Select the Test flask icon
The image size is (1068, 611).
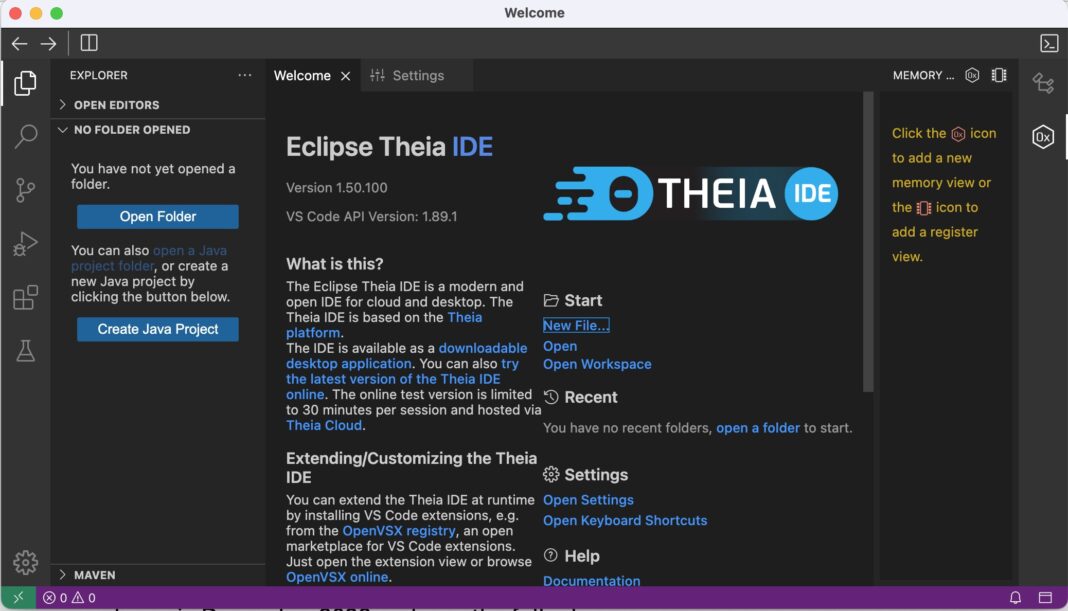pyautogui.click(x=25, y=349)
